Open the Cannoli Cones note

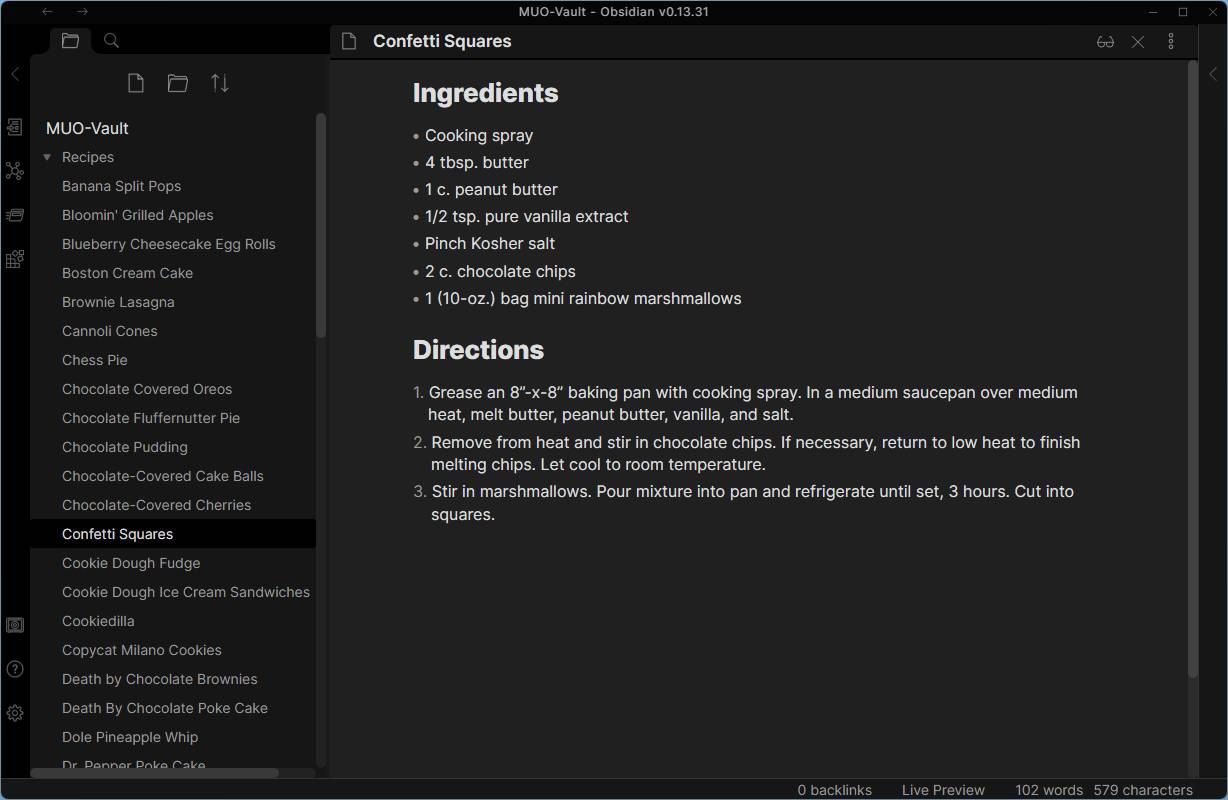click(x=173, y=331)
